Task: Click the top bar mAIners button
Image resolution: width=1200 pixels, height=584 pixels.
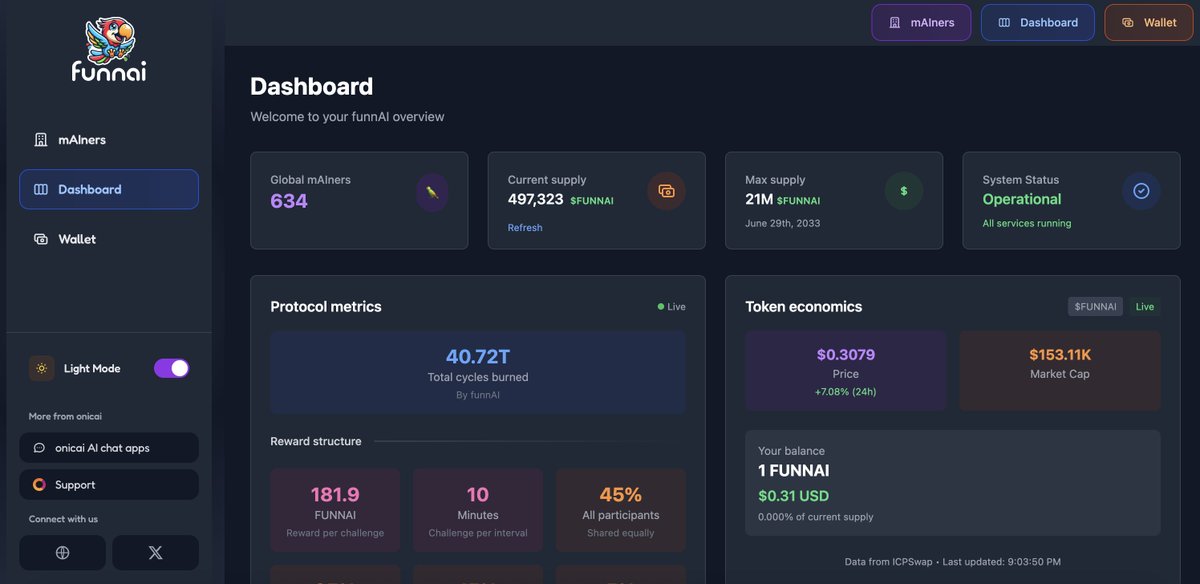Action: [x=921, y=22]
